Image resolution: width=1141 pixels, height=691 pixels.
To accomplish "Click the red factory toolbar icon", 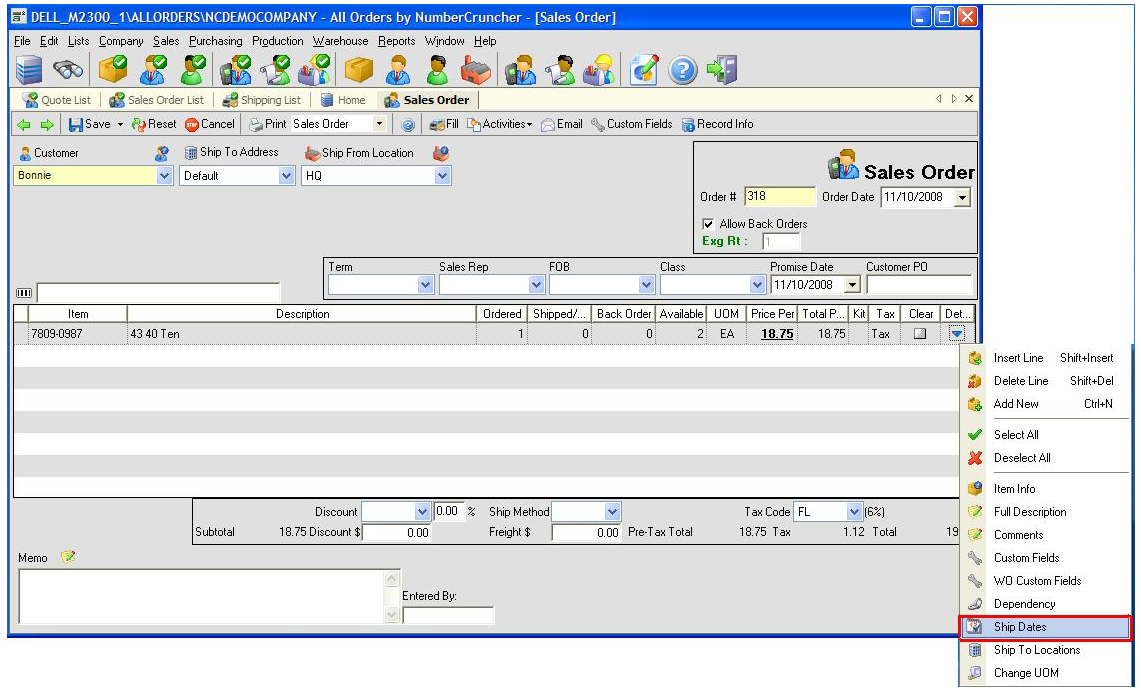I will point(476,70).
